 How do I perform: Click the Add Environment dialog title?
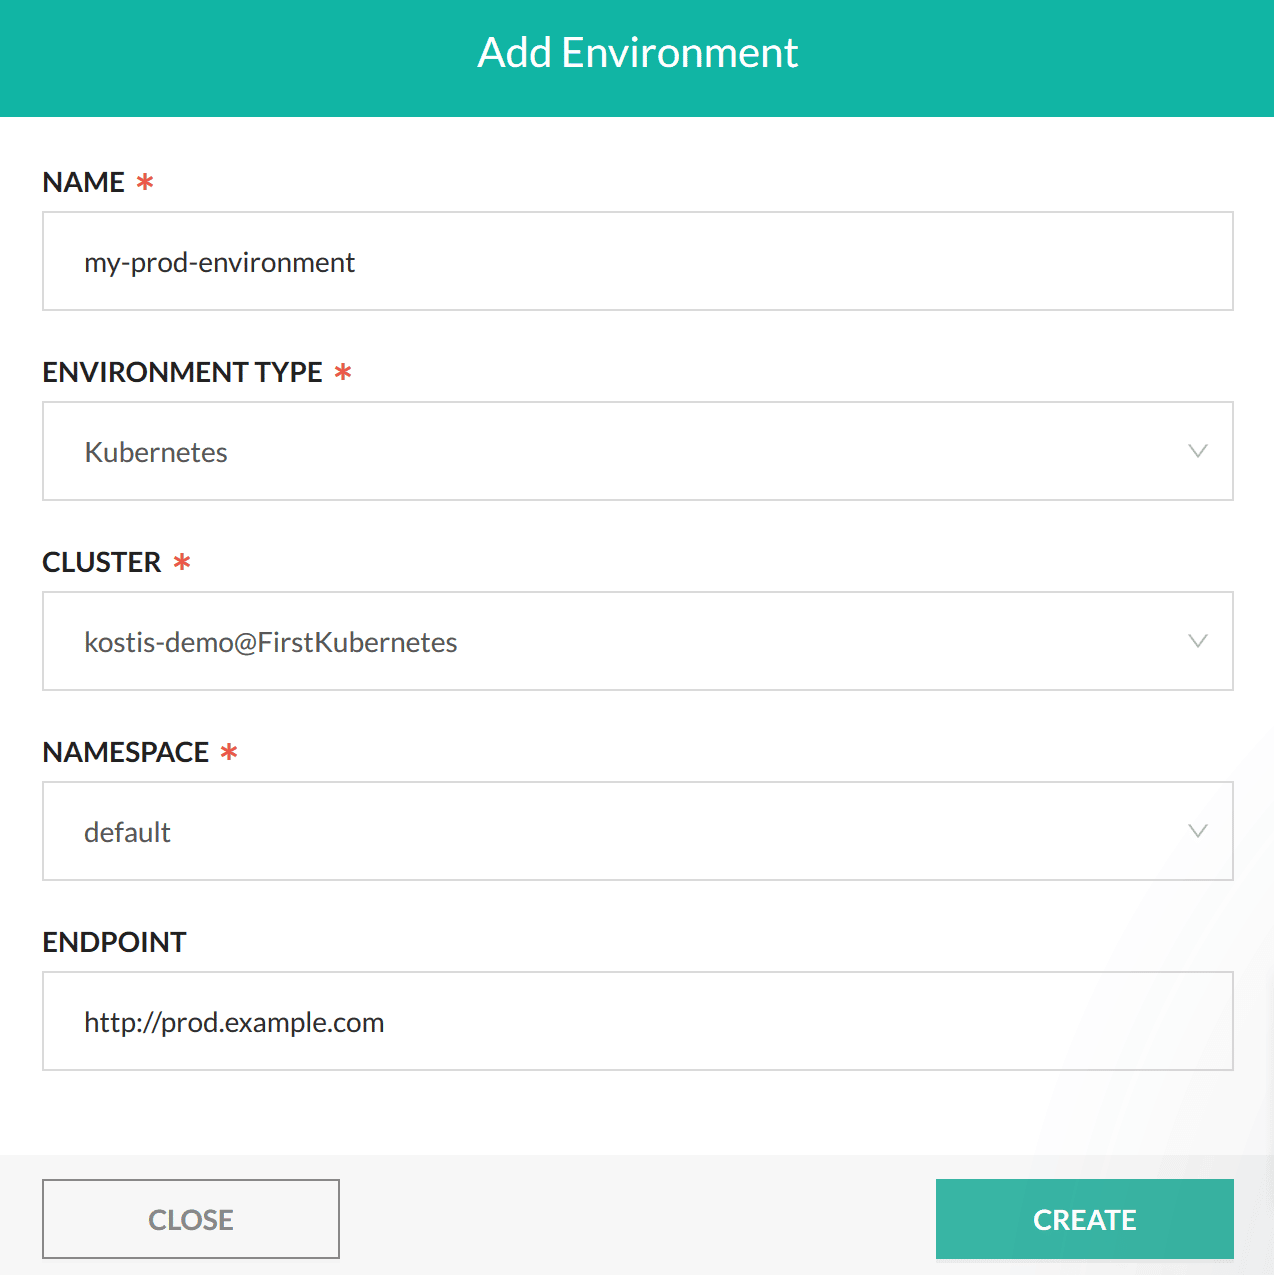(x=637, y=52)
